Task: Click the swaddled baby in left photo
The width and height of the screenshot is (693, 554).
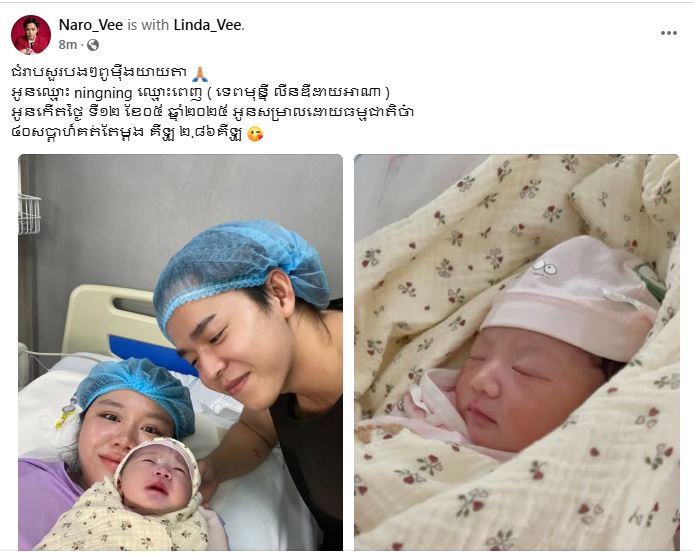Action: click(128, 497)
